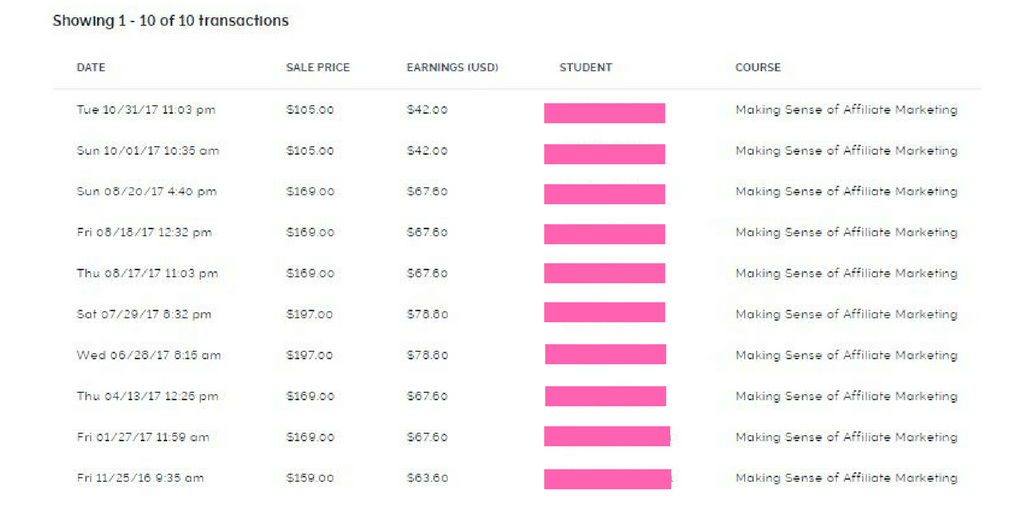Open the pink redacted student on Sat 07/29/17
Image resolution: width=1024 pixels, height=512 pixels.
[x=605, y=312]
